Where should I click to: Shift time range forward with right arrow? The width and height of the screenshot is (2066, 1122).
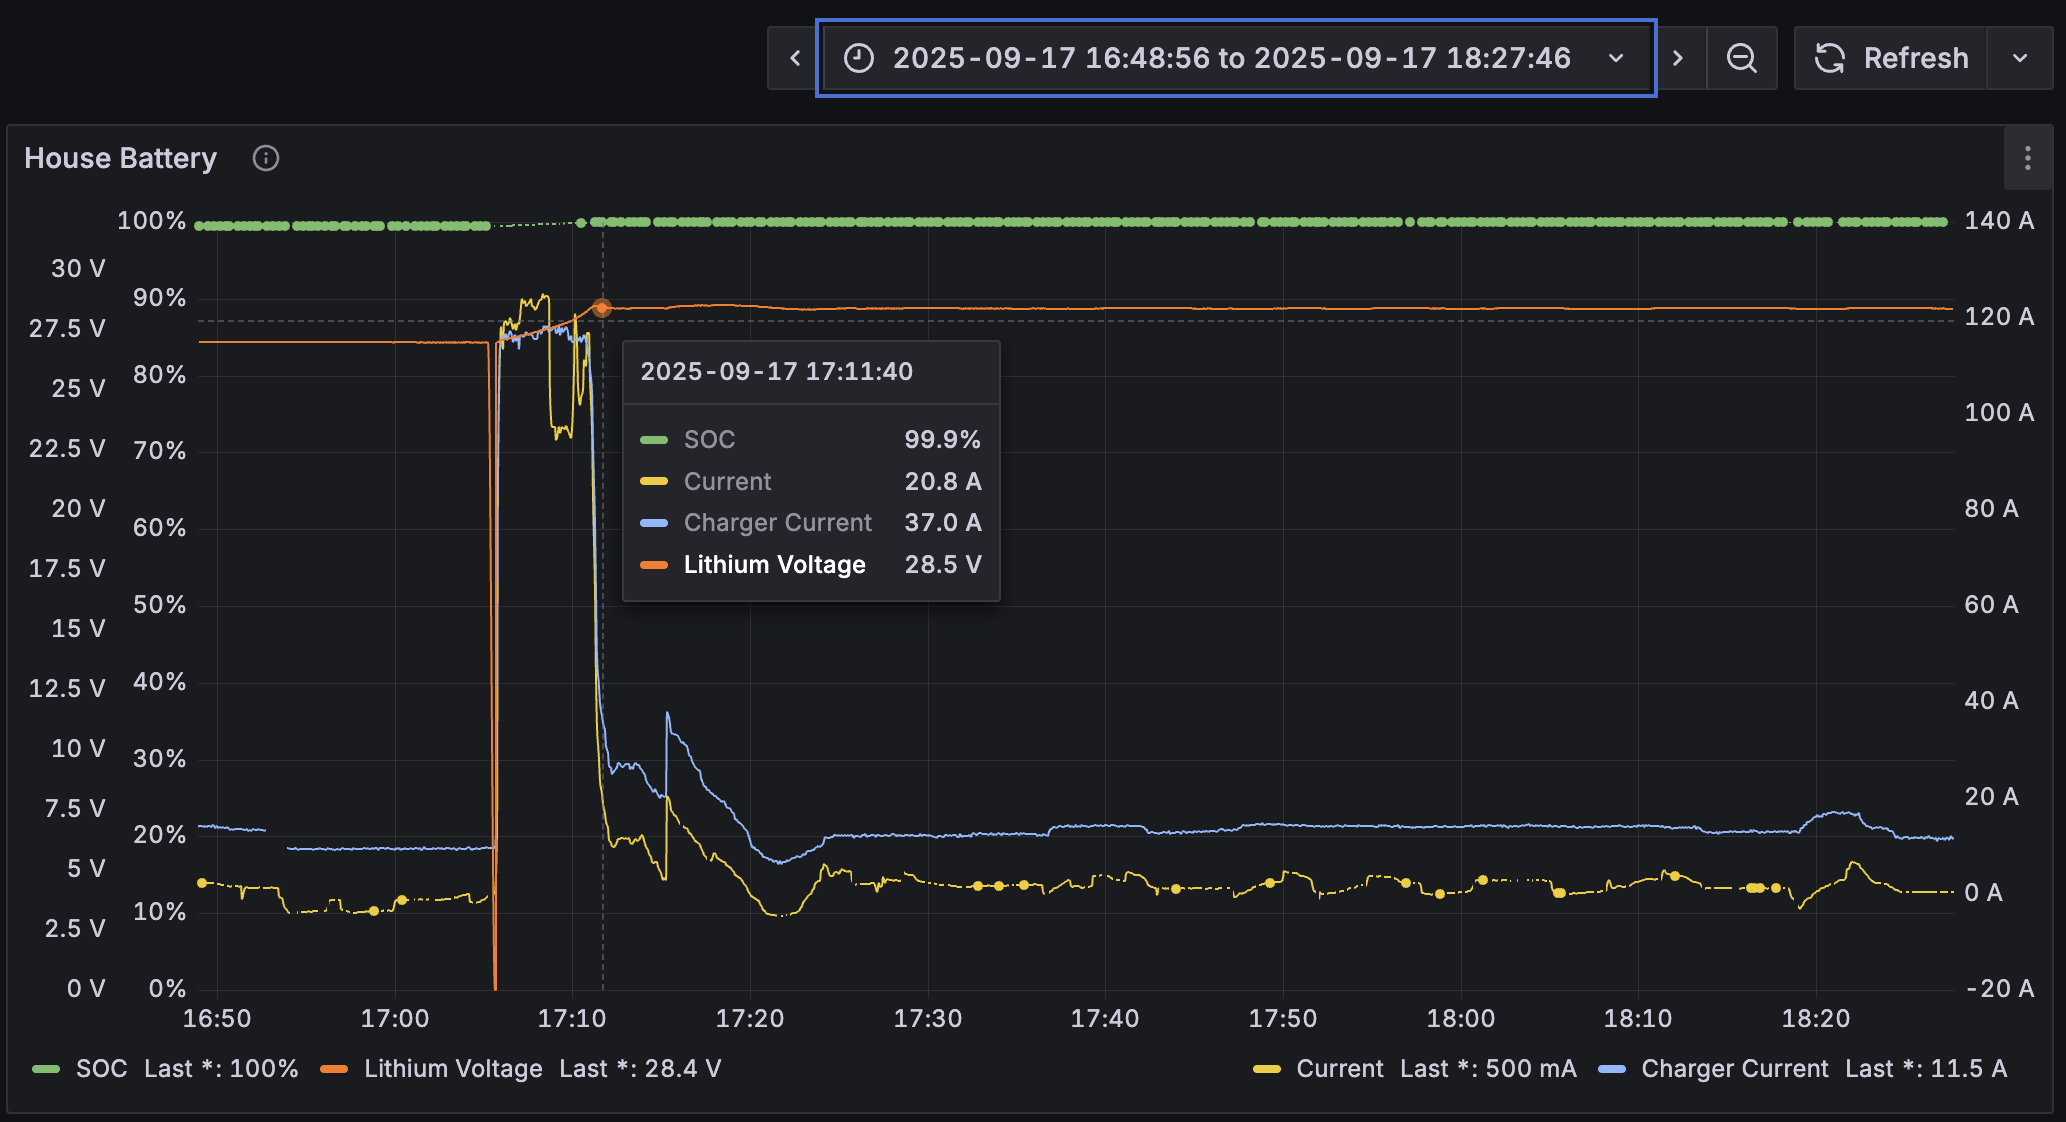click(x=1679, y=58)
